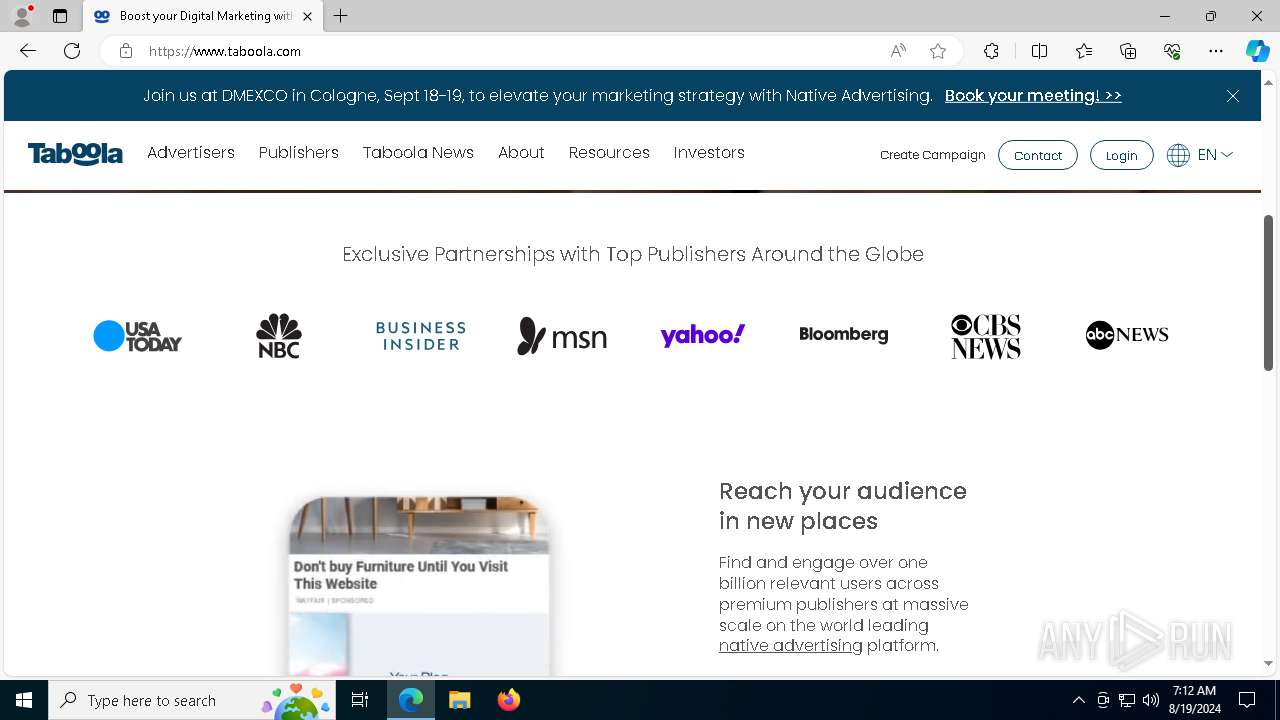Dismiss the DMEXCO announcement banner
Image resolution: width=1280 pixels, height=720 pixels.
click(1233, 96)
